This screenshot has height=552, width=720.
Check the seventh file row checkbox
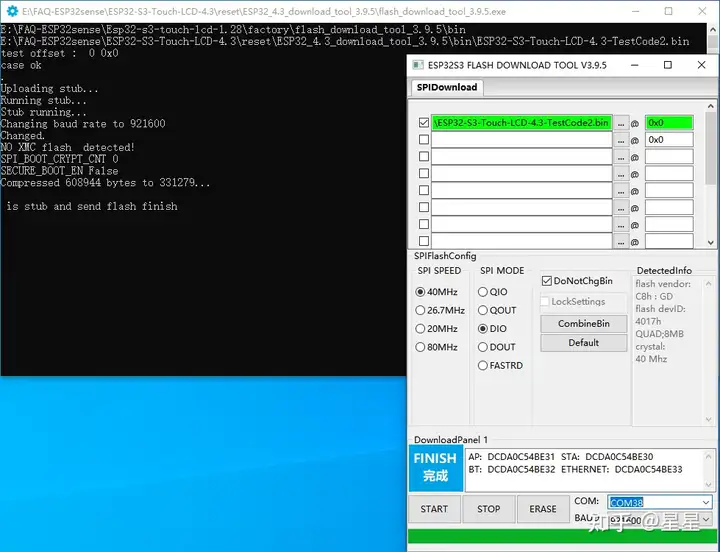point(424,224)
